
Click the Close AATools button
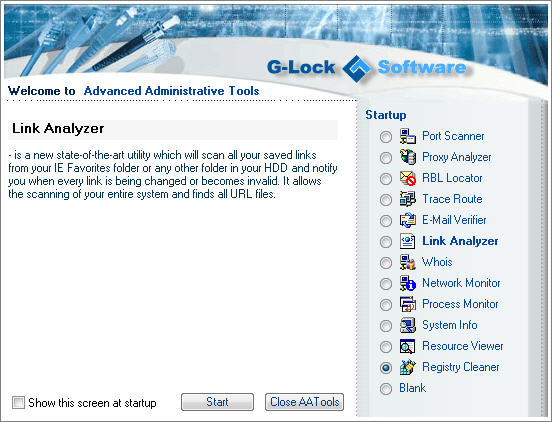[305, 402]
